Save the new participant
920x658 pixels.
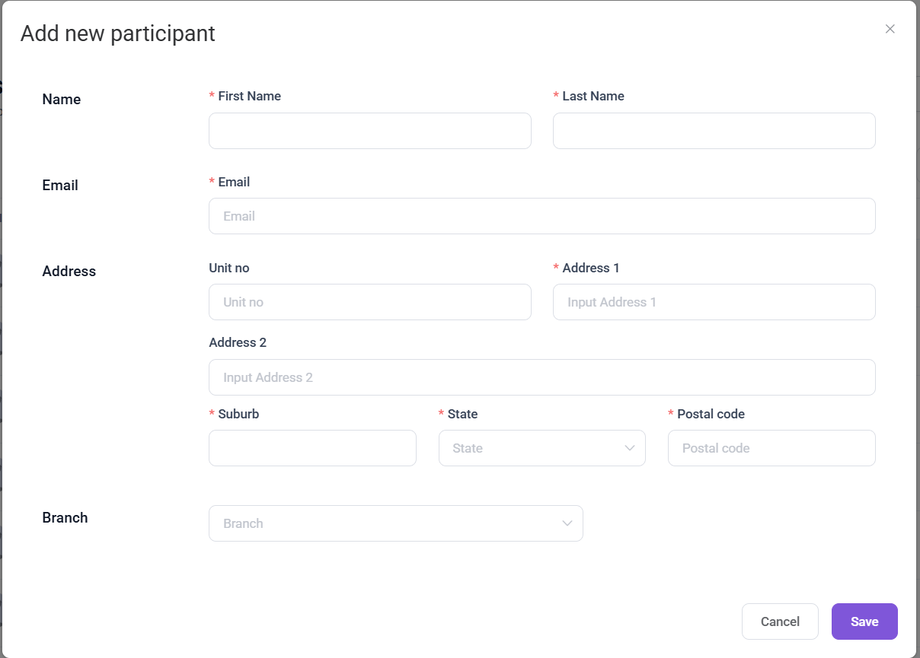click(864, 621)
